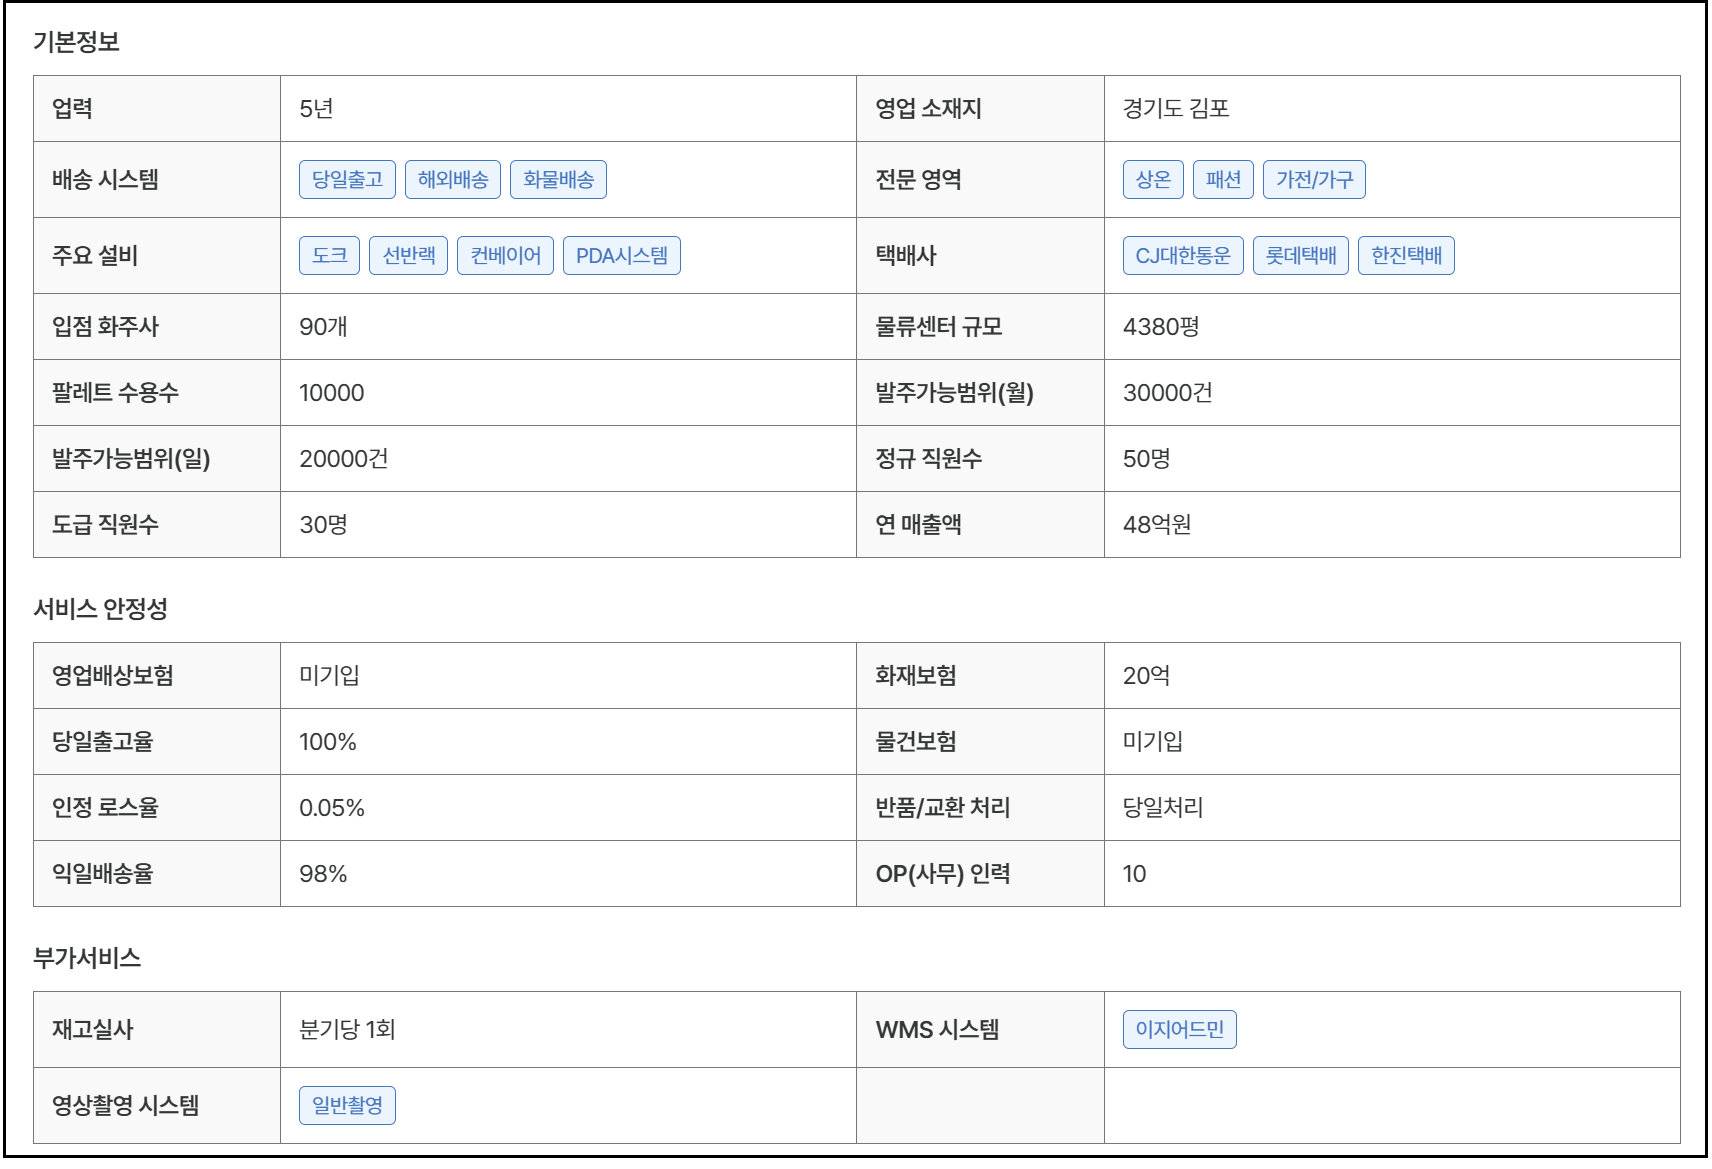The width and height of the screenshot is (1712, 1169).
Task: Click the 한진택배 courier tag
Action: (x=1406, y=256)
